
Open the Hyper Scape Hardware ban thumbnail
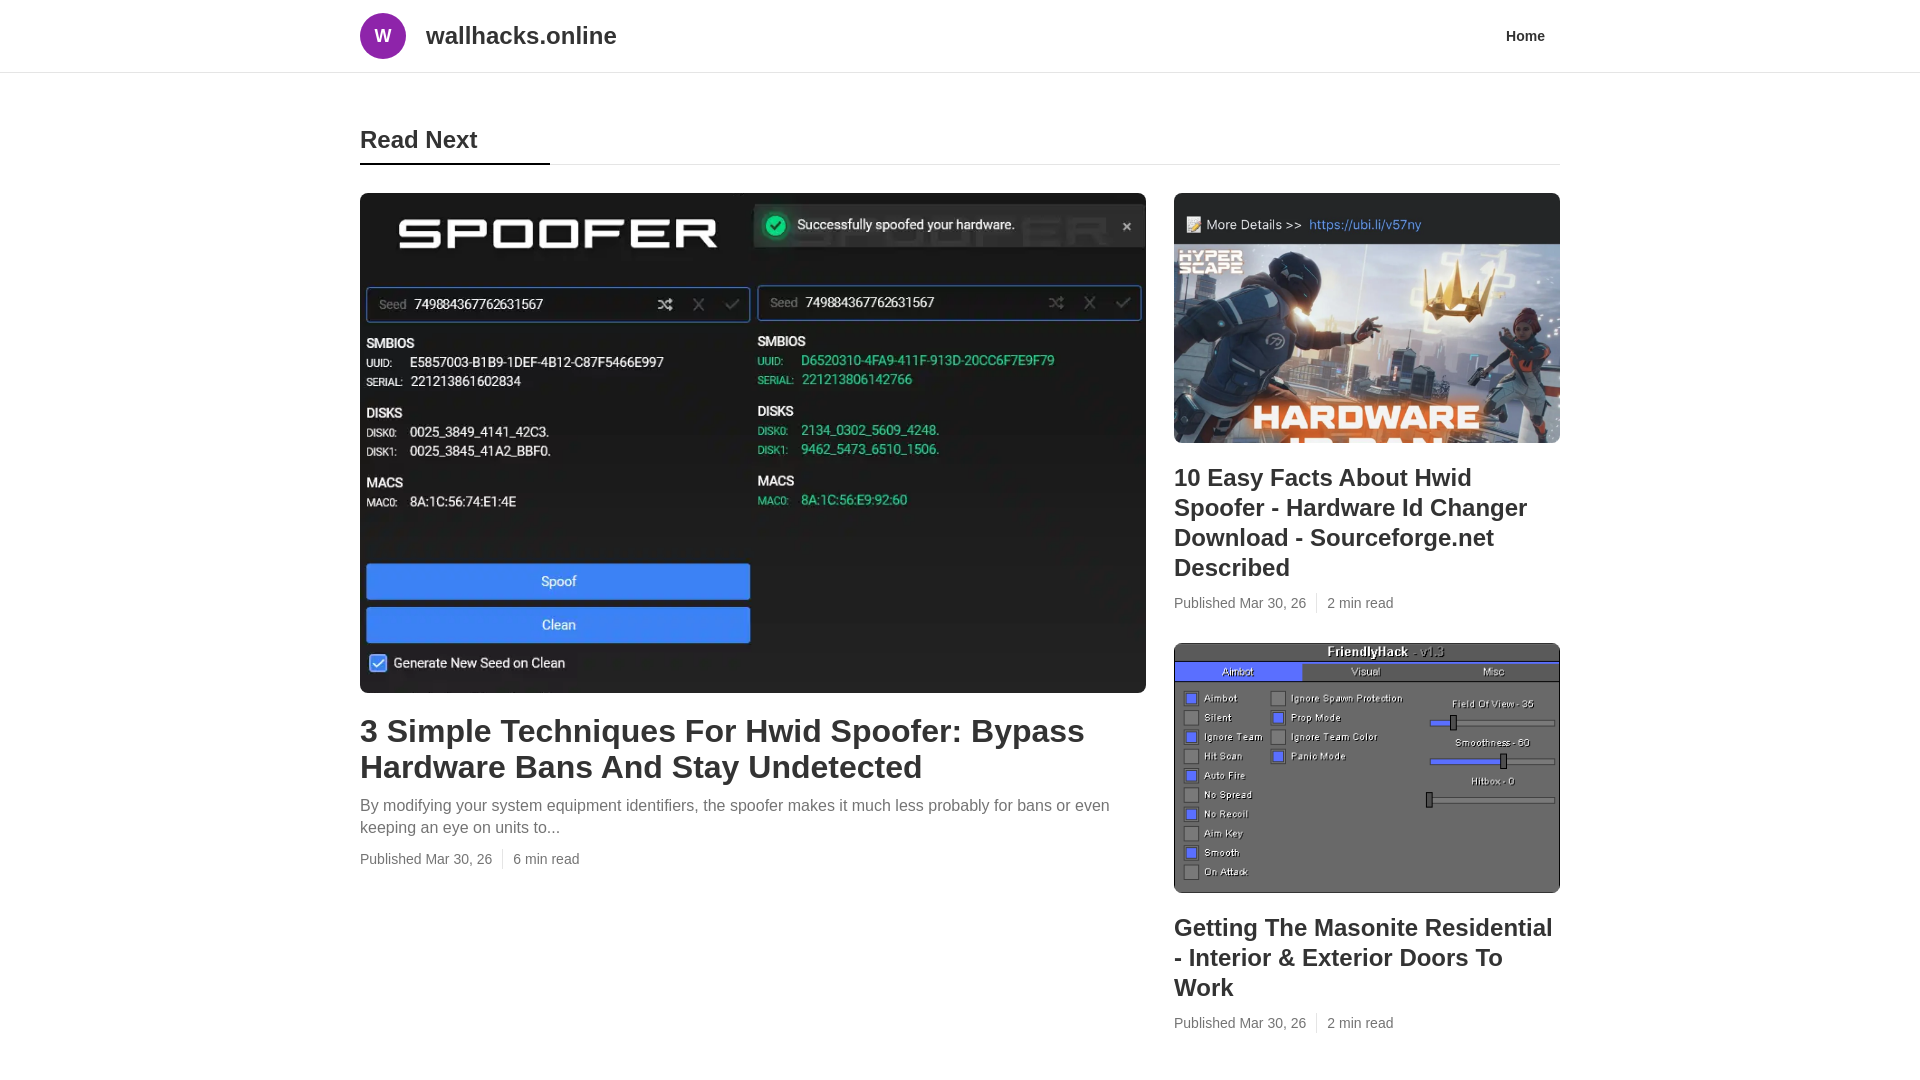(x=1367, y=318)
